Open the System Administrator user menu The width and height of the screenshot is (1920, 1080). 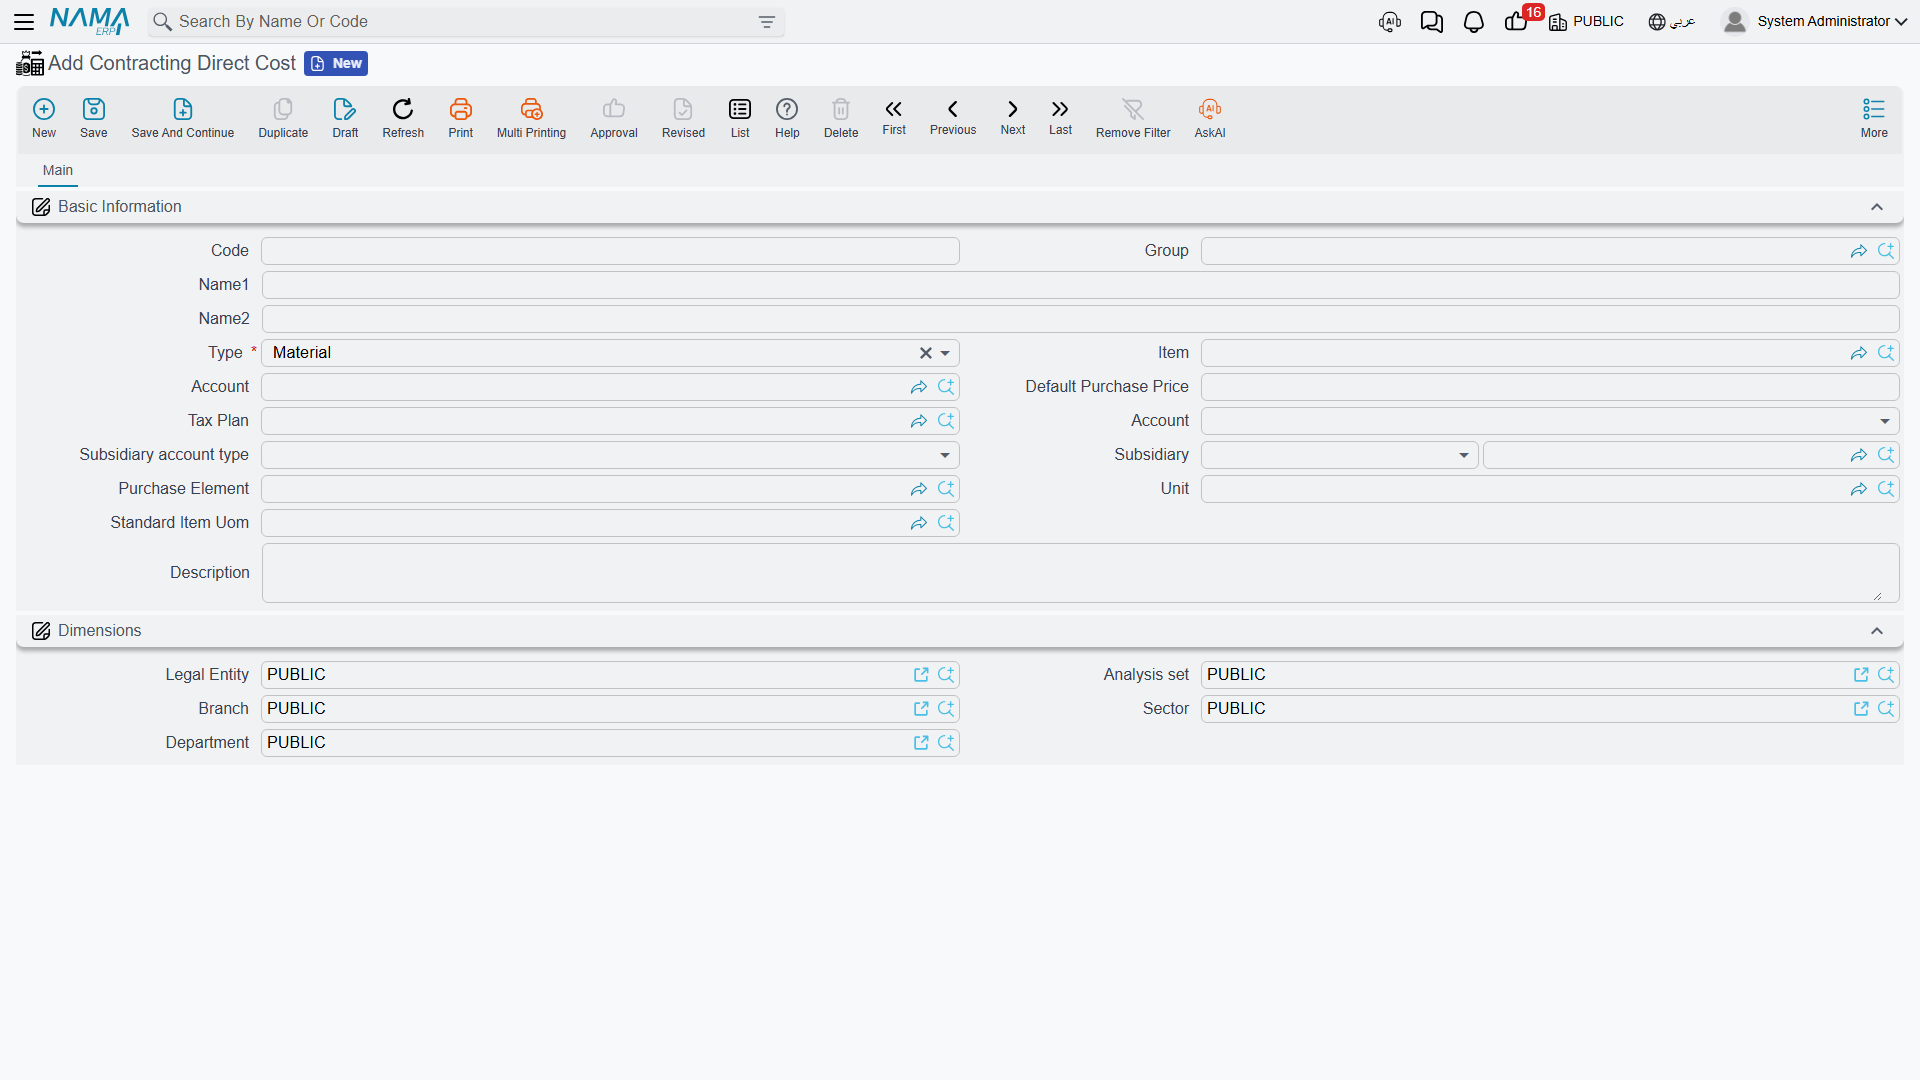[1815, 22]
